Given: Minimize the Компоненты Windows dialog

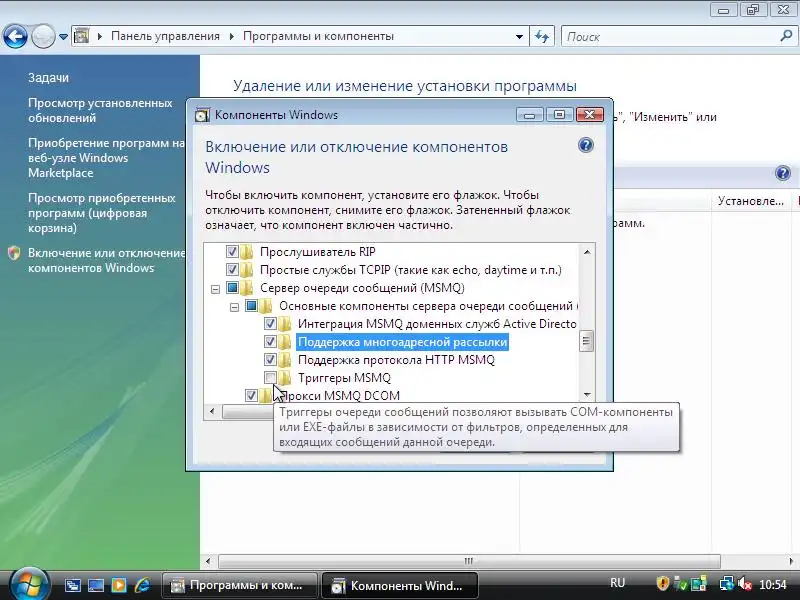Looking at the screenshot, I should click(x=529, y=115).
